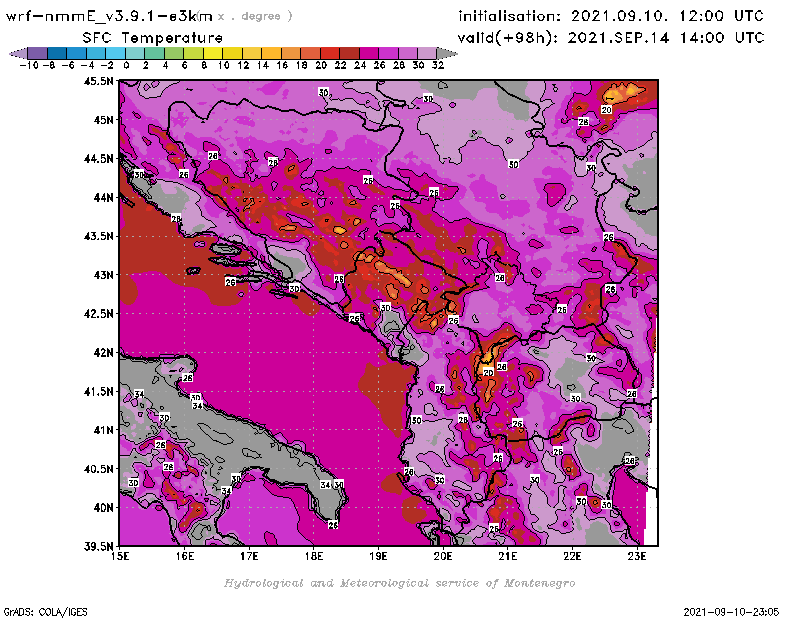Image resolution: width=800 pixels, height=618 pixels.
Task: Click the '42N' latitude axis label
Action: point(103,353)
